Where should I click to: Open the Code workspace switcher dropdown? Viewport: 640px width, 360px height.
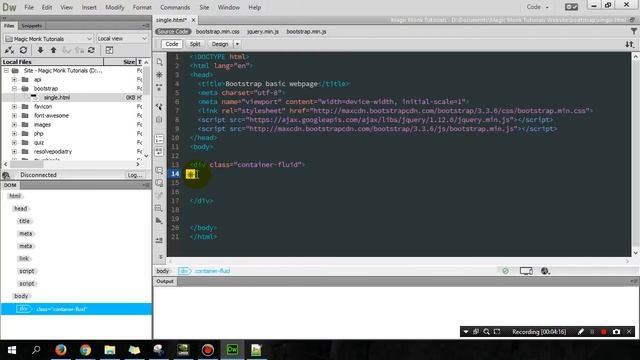tap(538, 7)
